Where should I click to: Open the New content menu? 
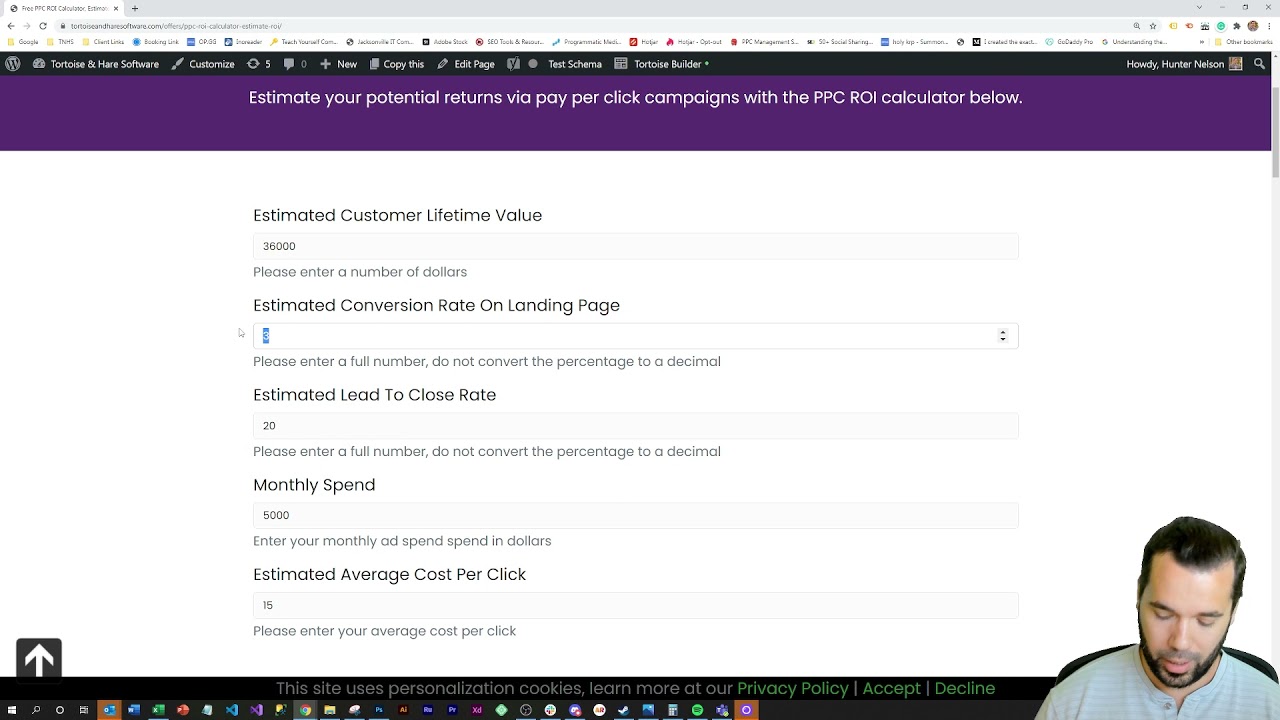(x=338, y=64)
